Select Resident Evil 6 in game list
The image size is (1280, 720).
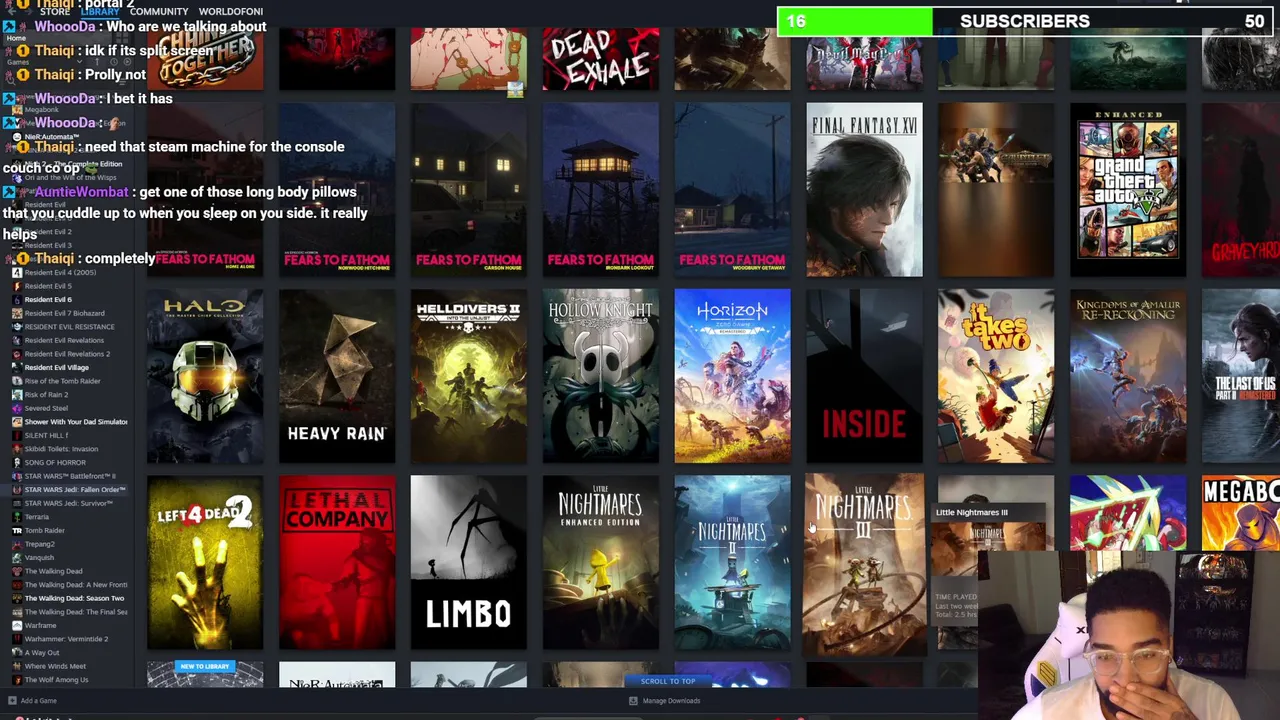(48, 299)
